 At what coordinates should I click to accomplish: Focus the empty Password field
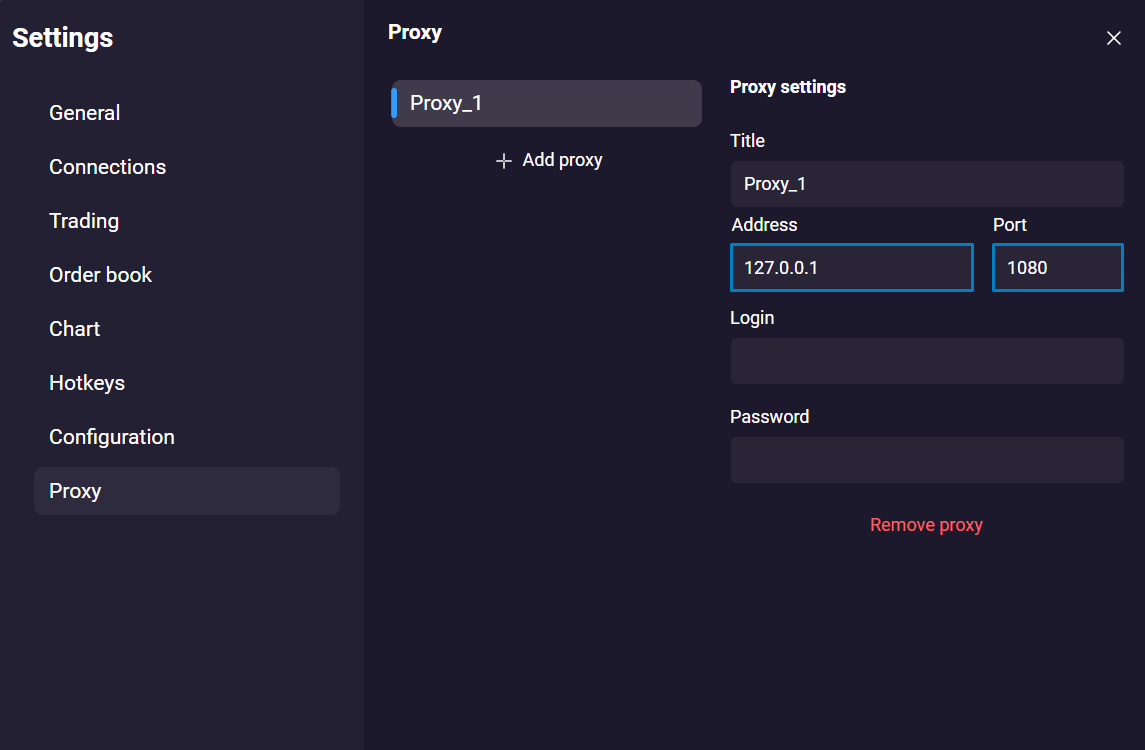tap(927, 460)
